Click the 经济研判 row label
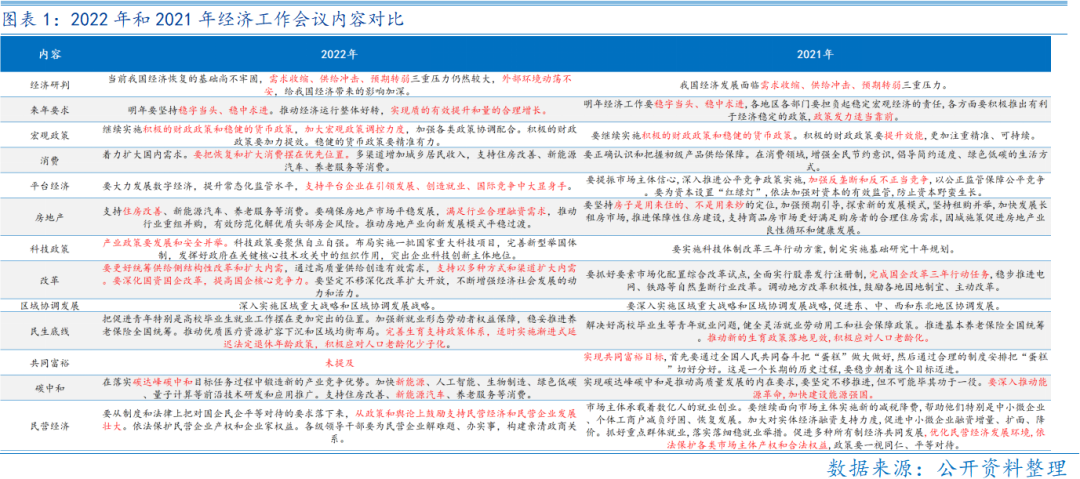 coord(49,83)
